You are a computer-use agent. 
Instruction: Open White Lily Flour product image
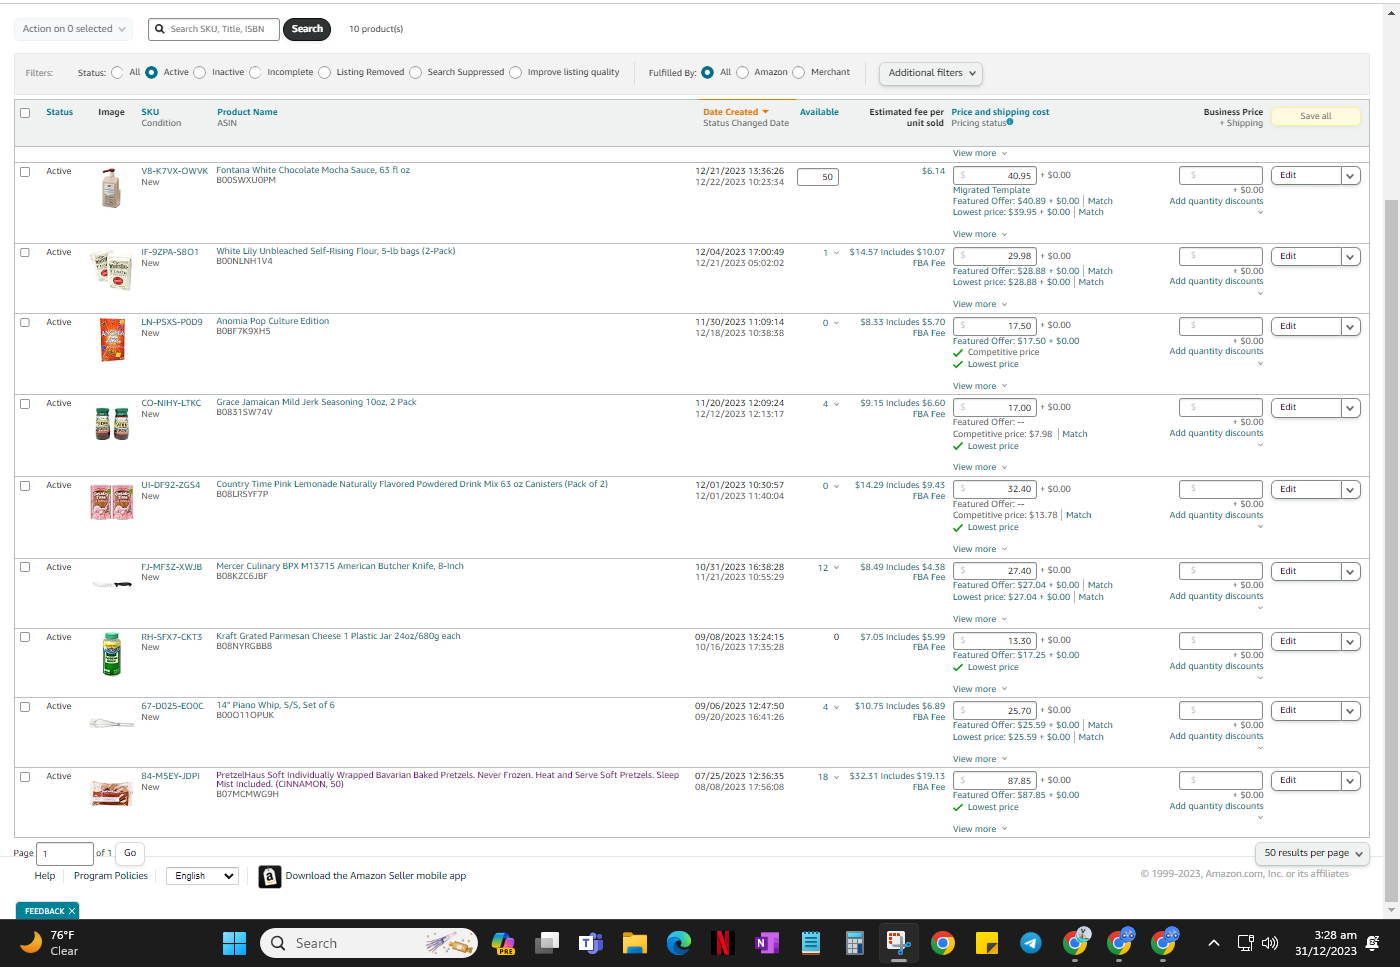111,270
